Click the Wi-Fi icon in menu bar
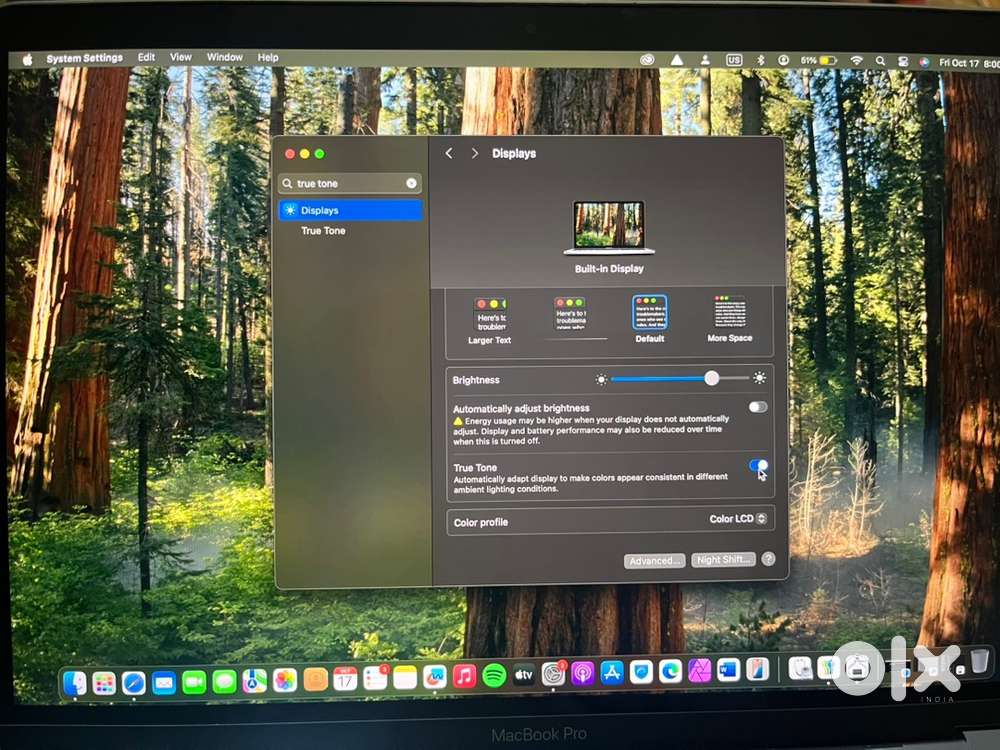Image resolution: width=1000 pixels, height=750 pixels. [856, 61]
